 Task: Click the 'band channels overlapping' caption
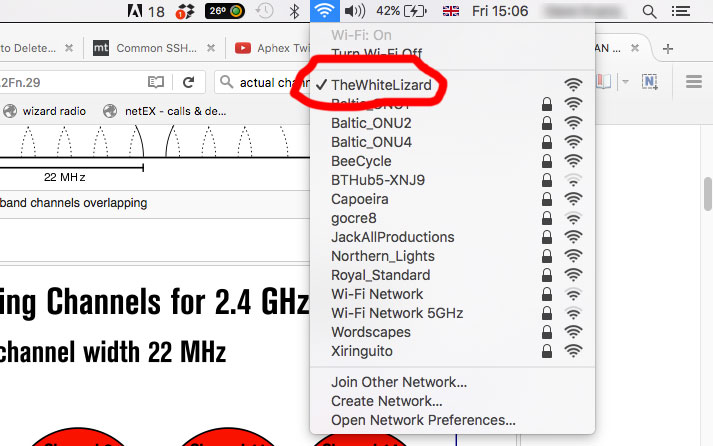pyautogui.click(x=73, y=203)
